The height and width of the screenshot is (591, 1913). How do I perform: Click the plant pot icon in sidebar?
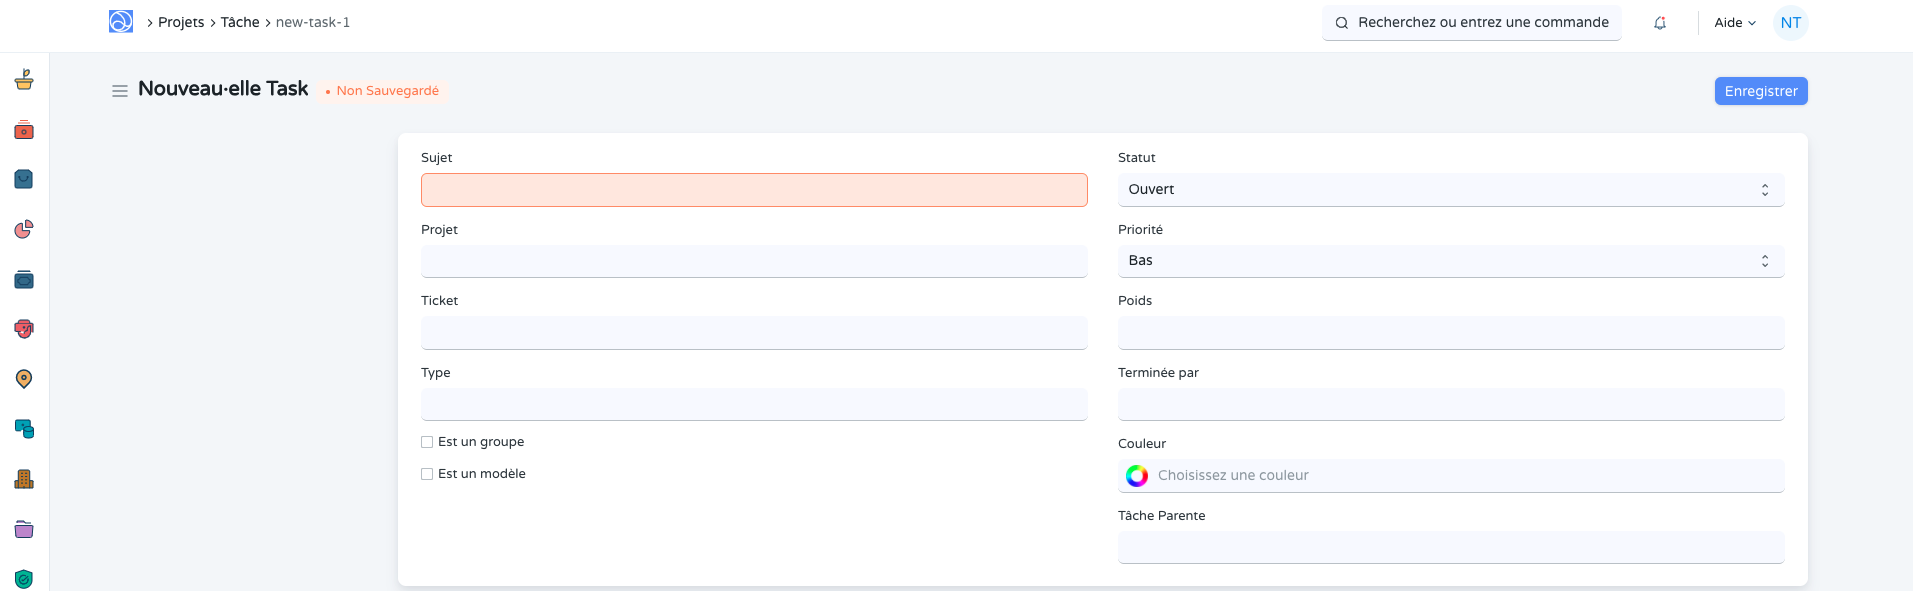(24, 80)
